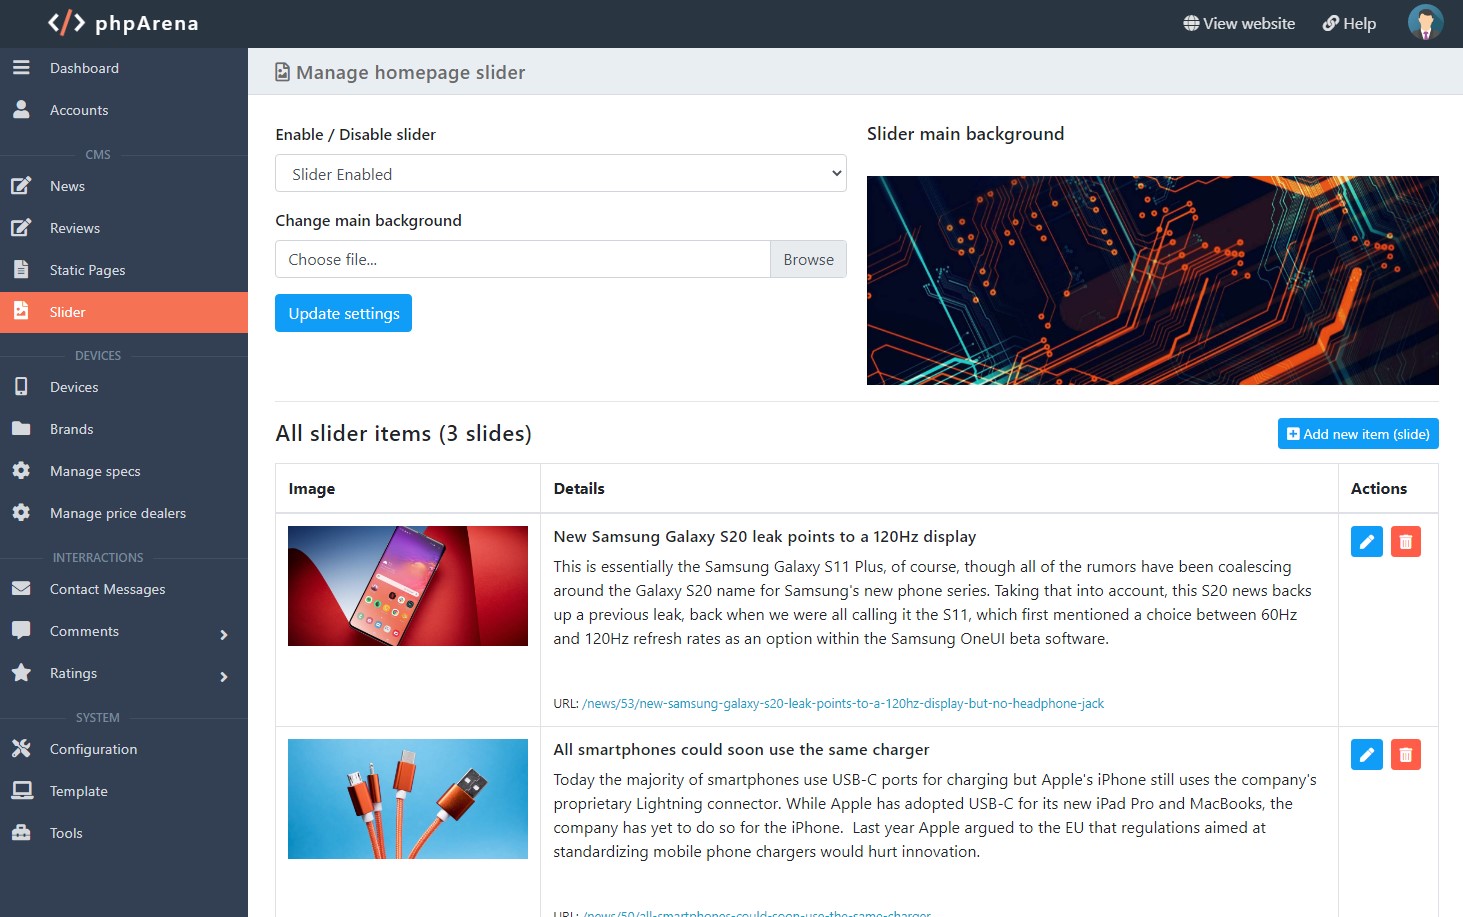This screenshot has width=1463, height=917.
Task: Open the Enable/Disable slider dropdown
Action: coord(560,174)
